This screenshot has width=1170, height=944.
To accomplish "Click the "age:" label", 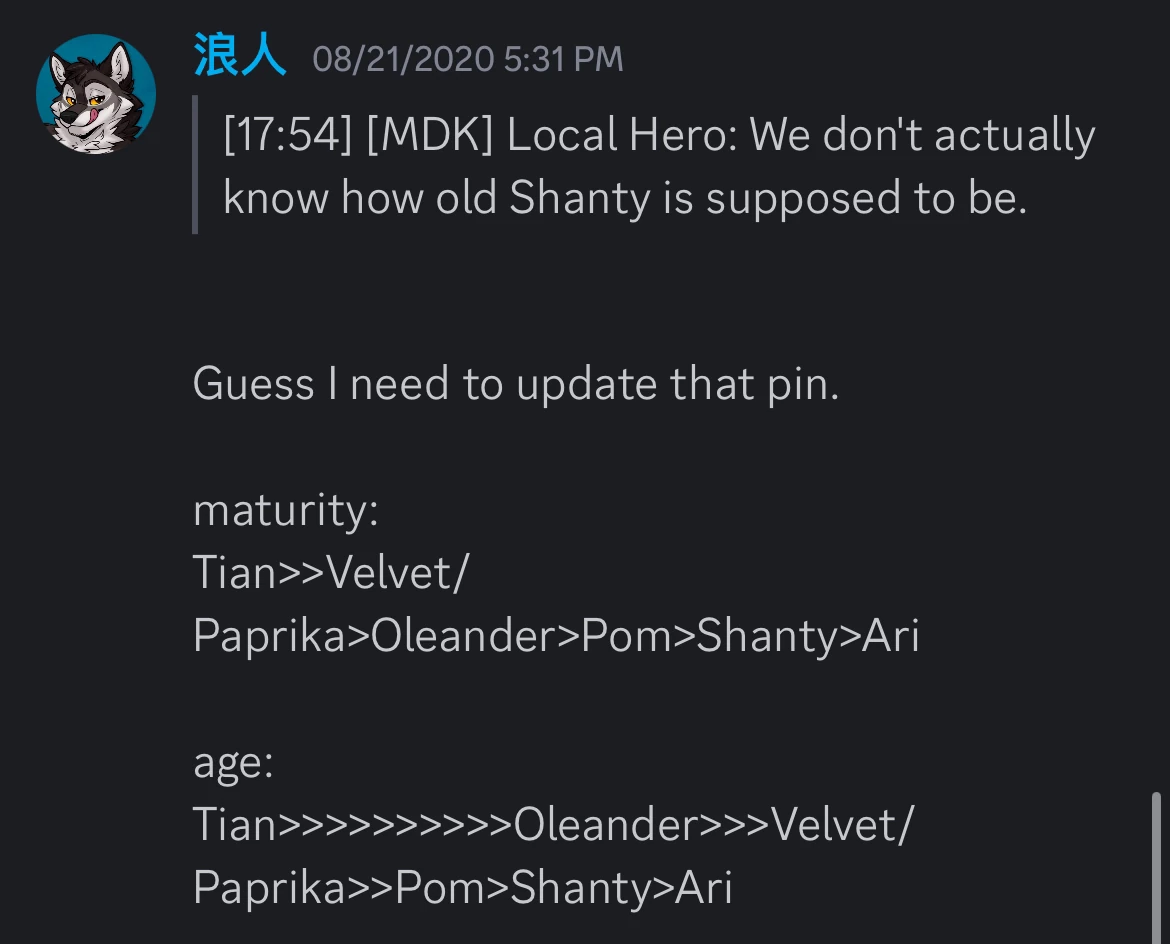I will (x=233, y=762).
